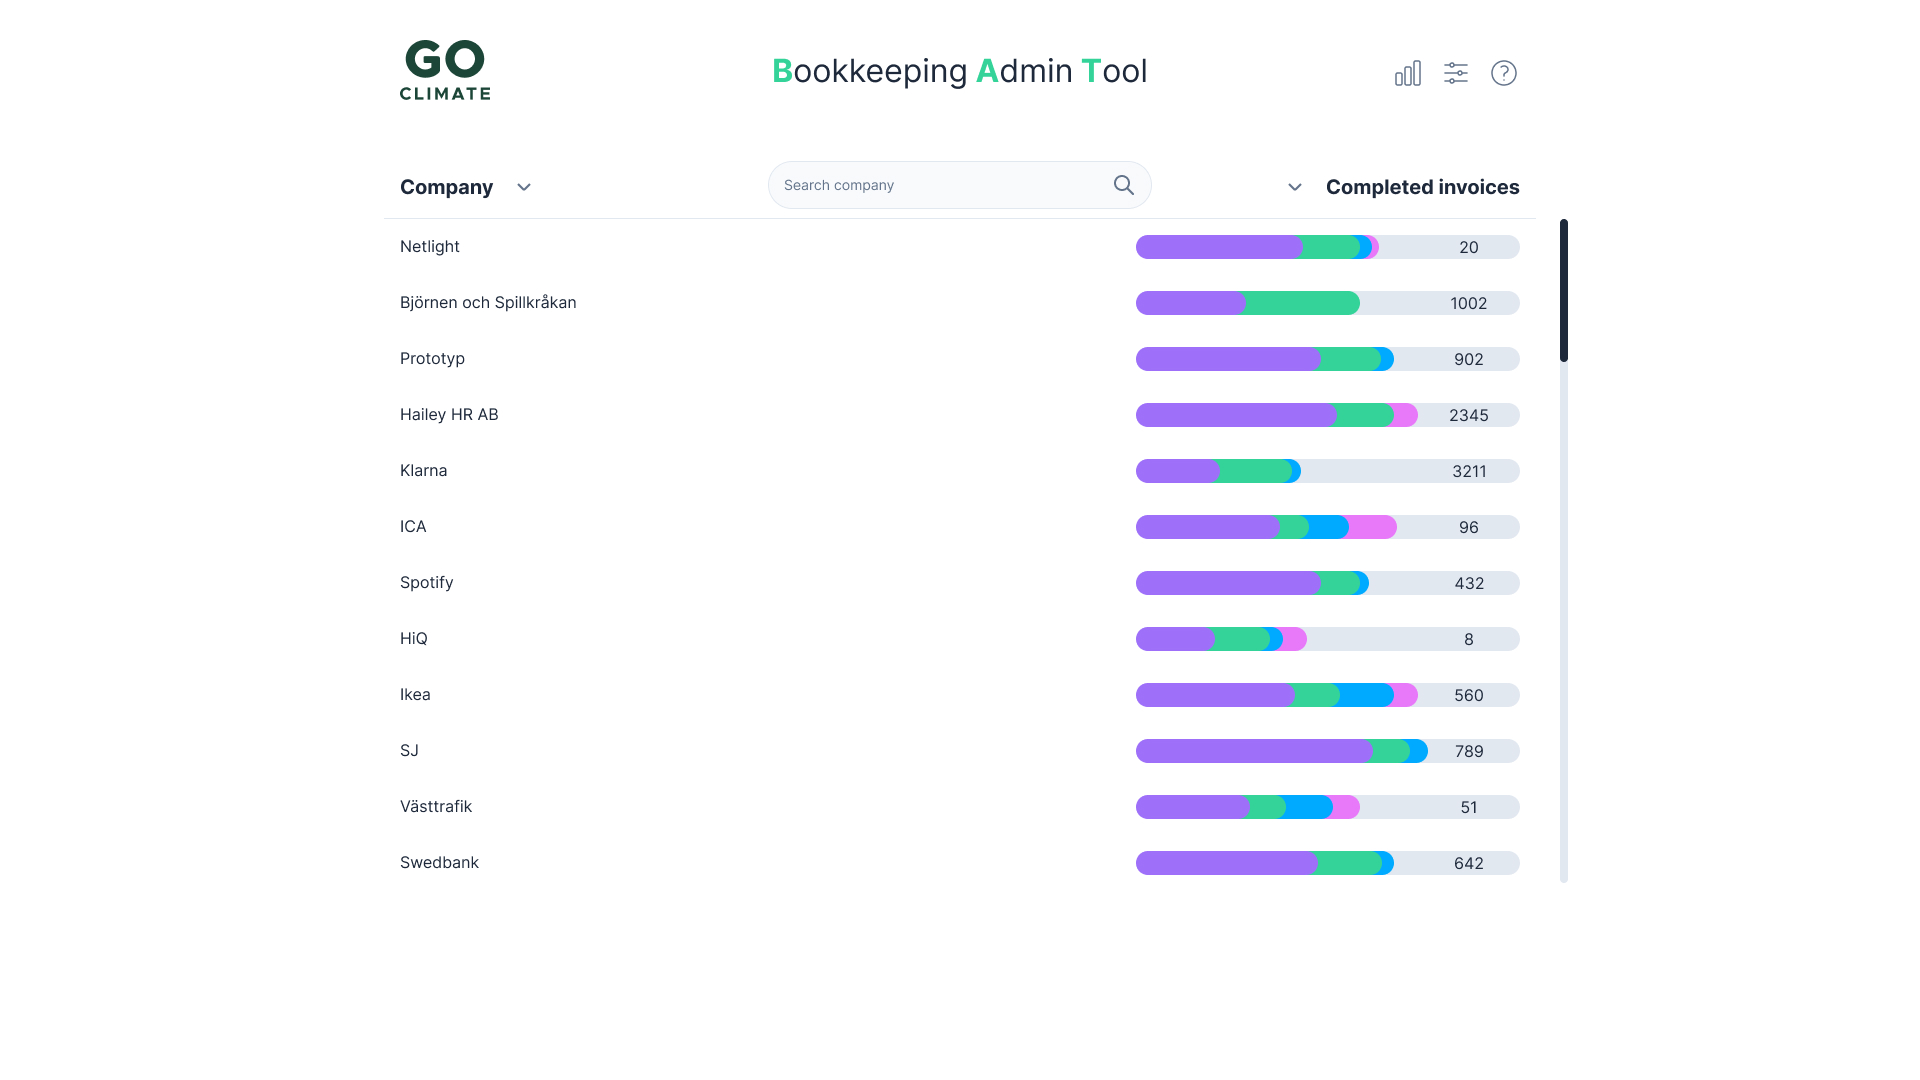
Task: Open the filter sliders settings icon
Action: pyautogui.click(x=1455, y=73)
